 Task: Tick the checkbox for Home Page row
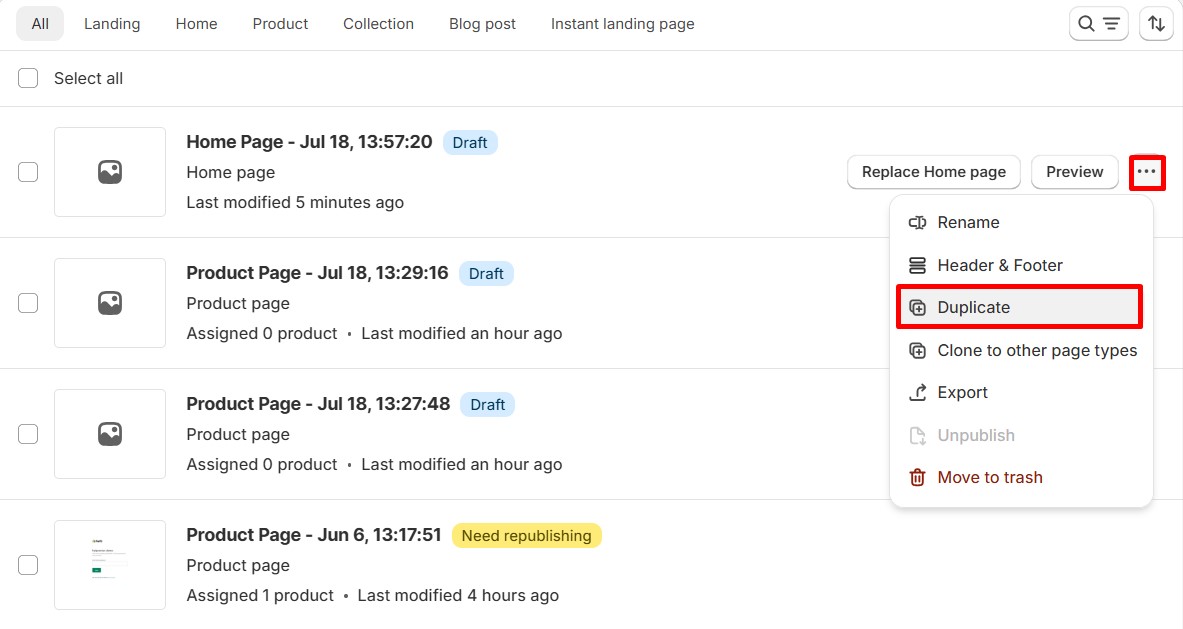pyautogui.click(x=28, y=172)
